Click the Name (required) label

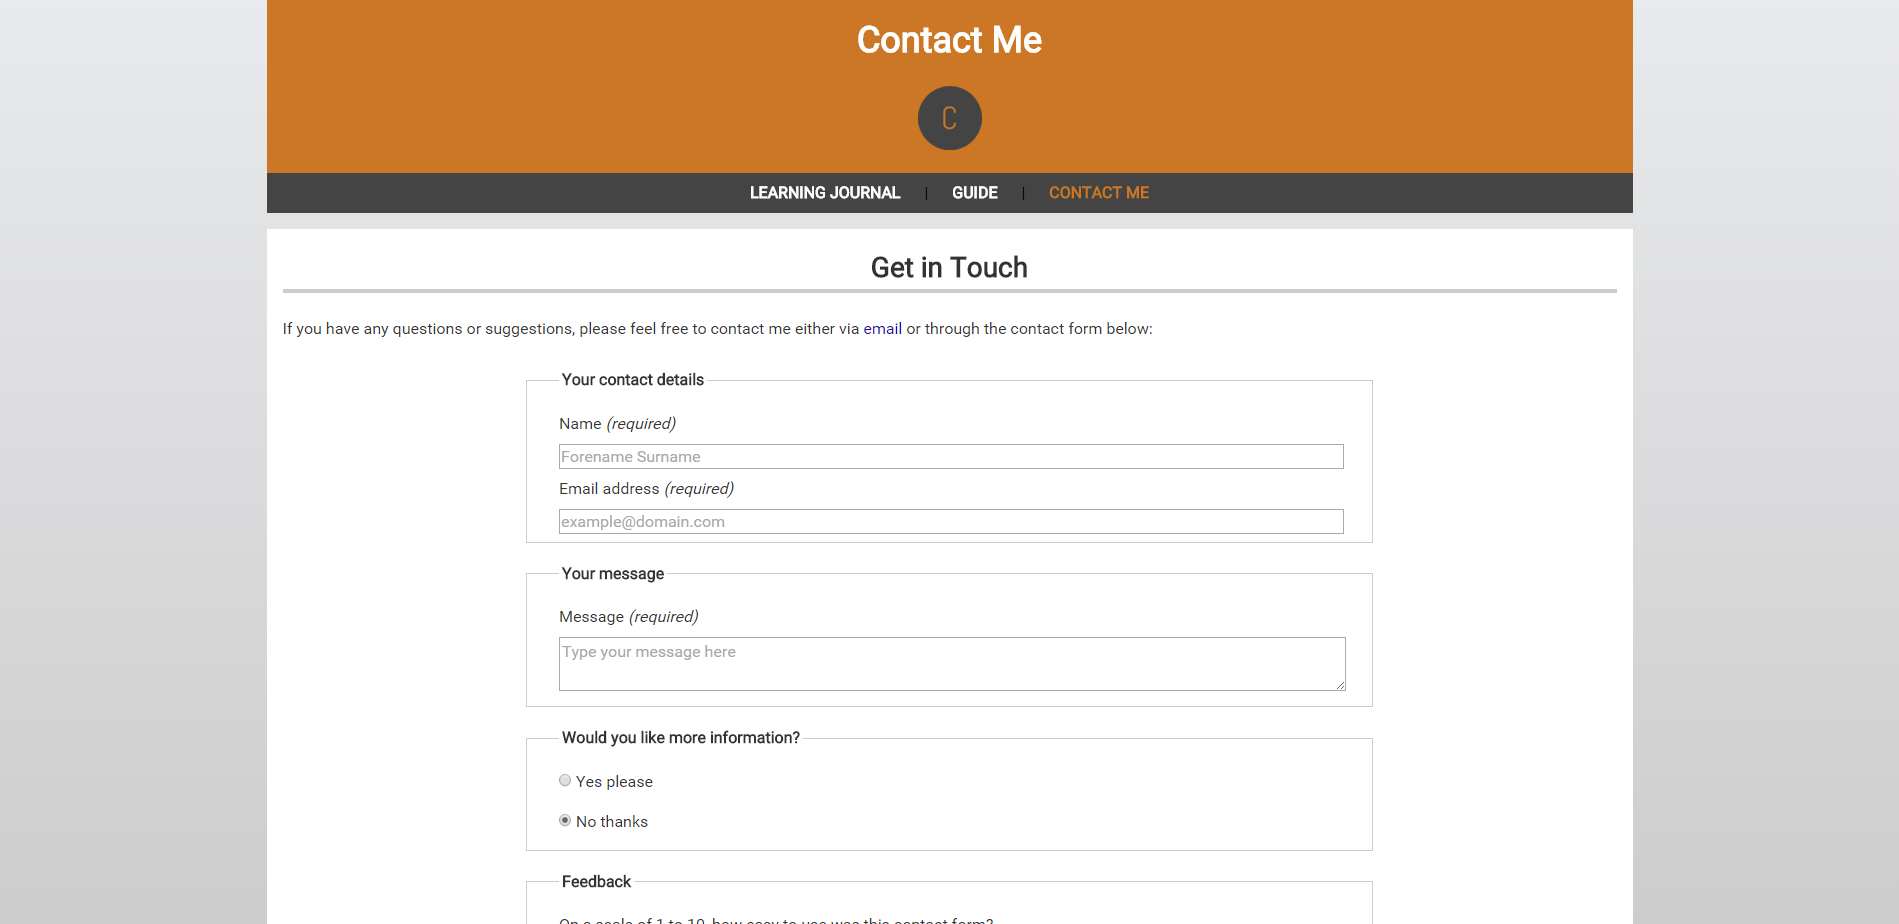click(617, 424)
